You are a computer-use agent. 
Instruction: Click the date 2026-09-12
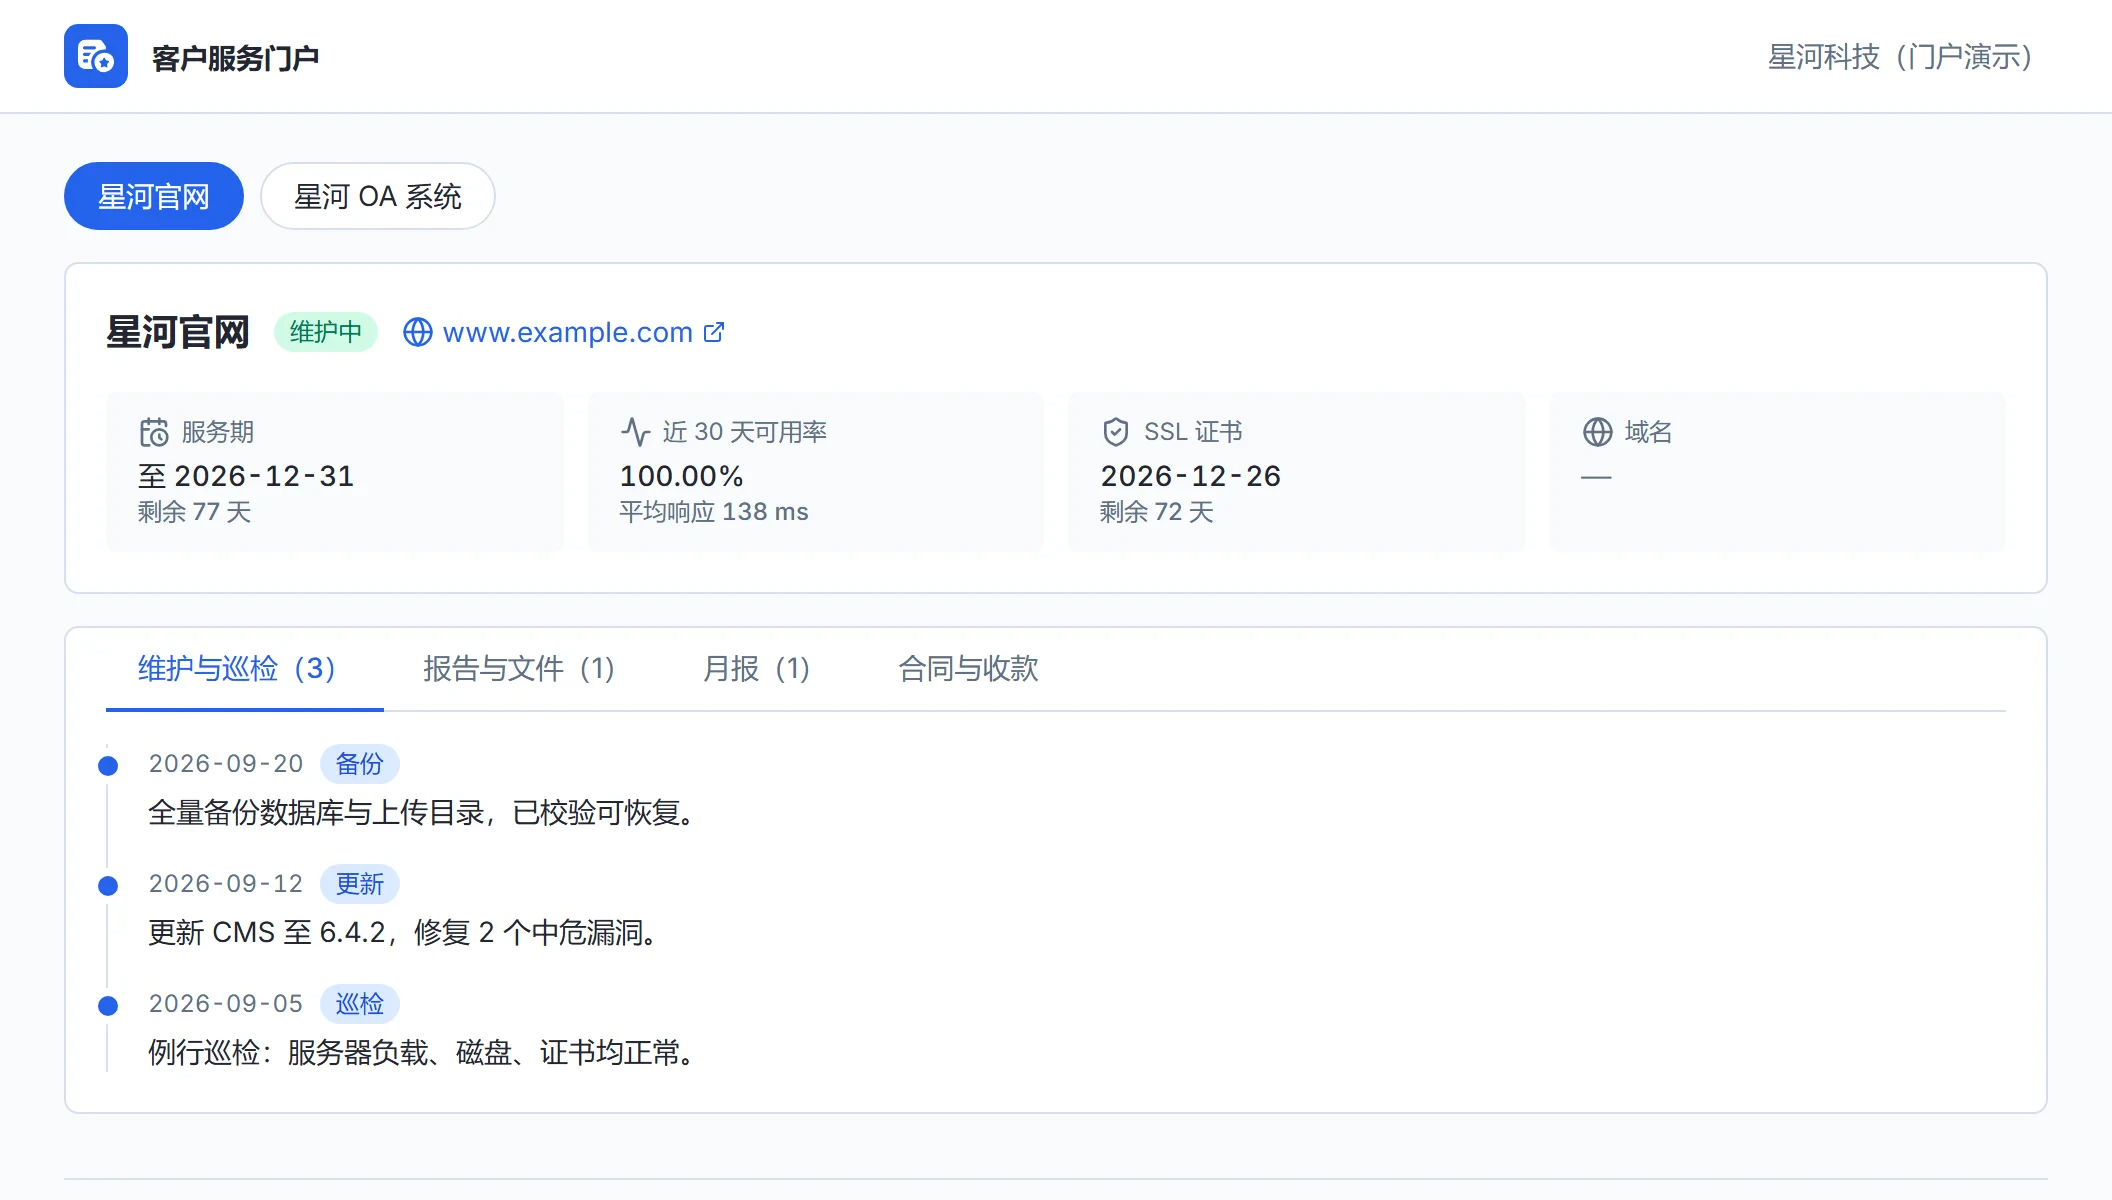(x=226, y=884)
